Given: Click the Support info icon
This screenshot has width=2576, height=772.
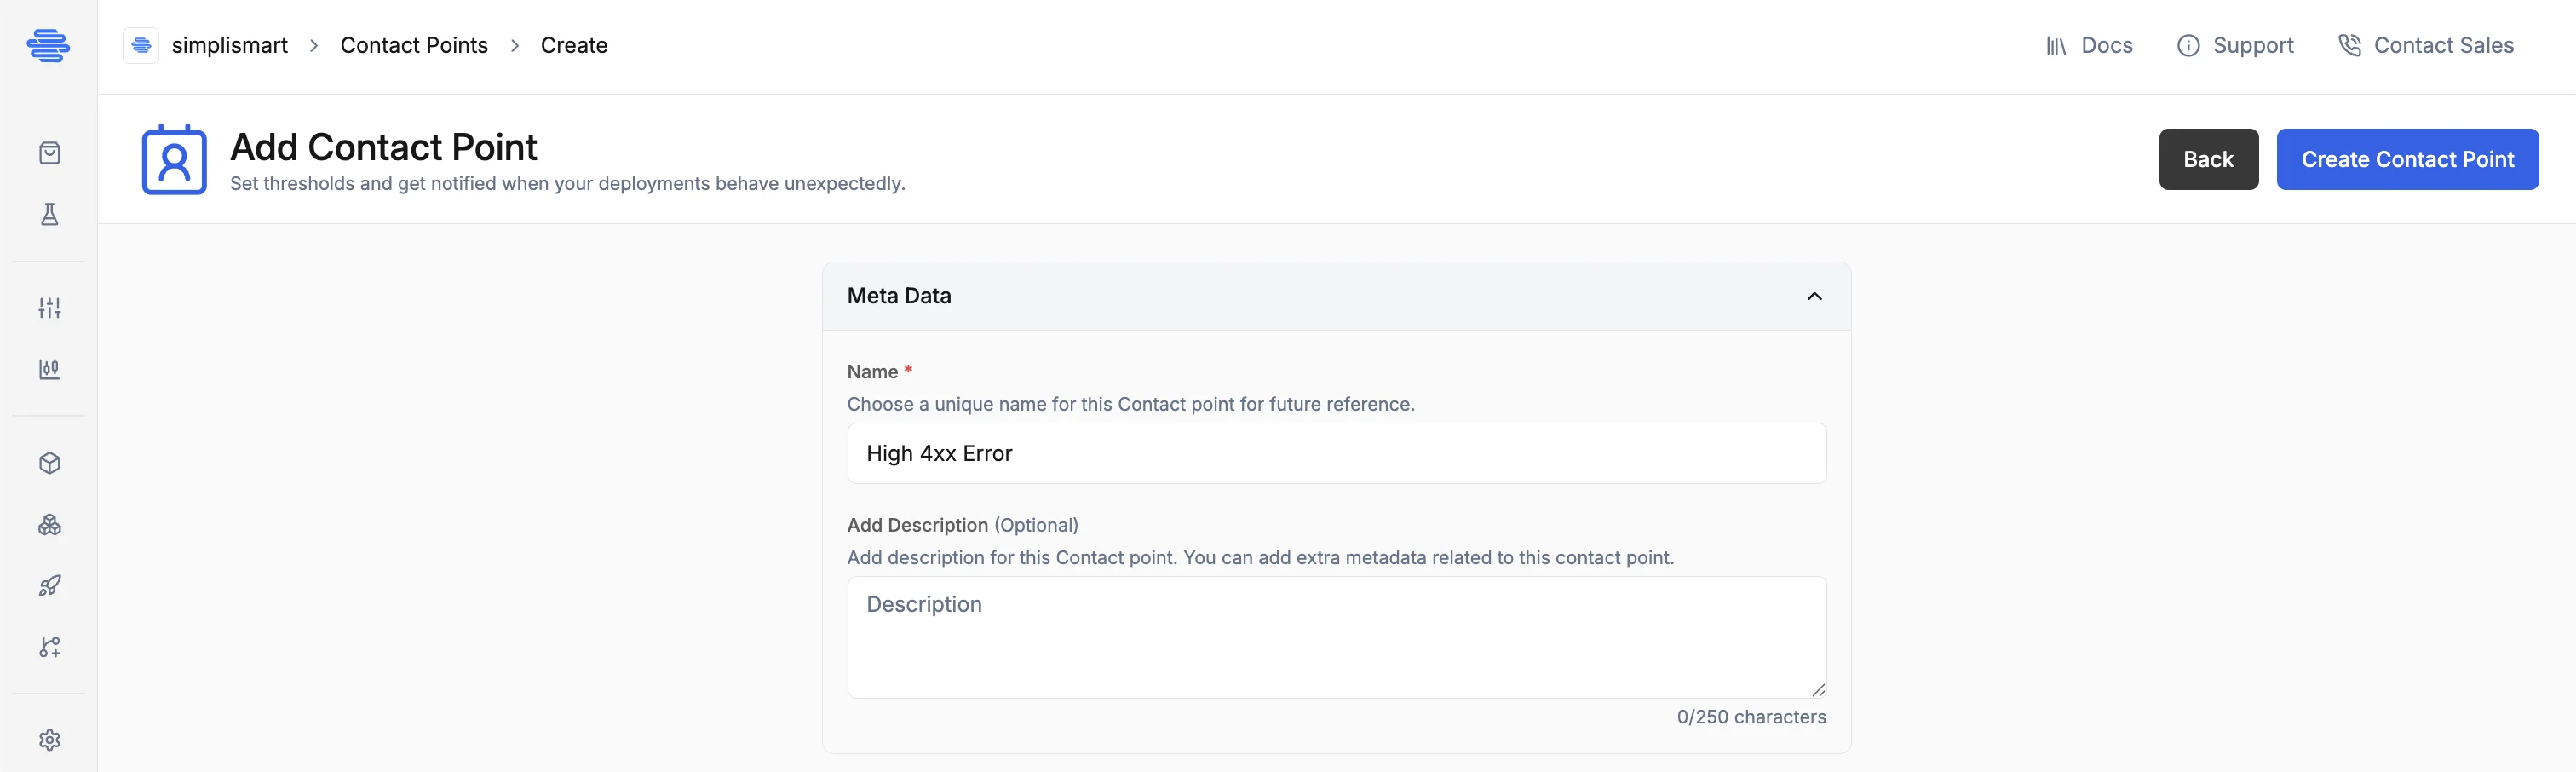Looking at the screenshot, I should point(2188,46).
